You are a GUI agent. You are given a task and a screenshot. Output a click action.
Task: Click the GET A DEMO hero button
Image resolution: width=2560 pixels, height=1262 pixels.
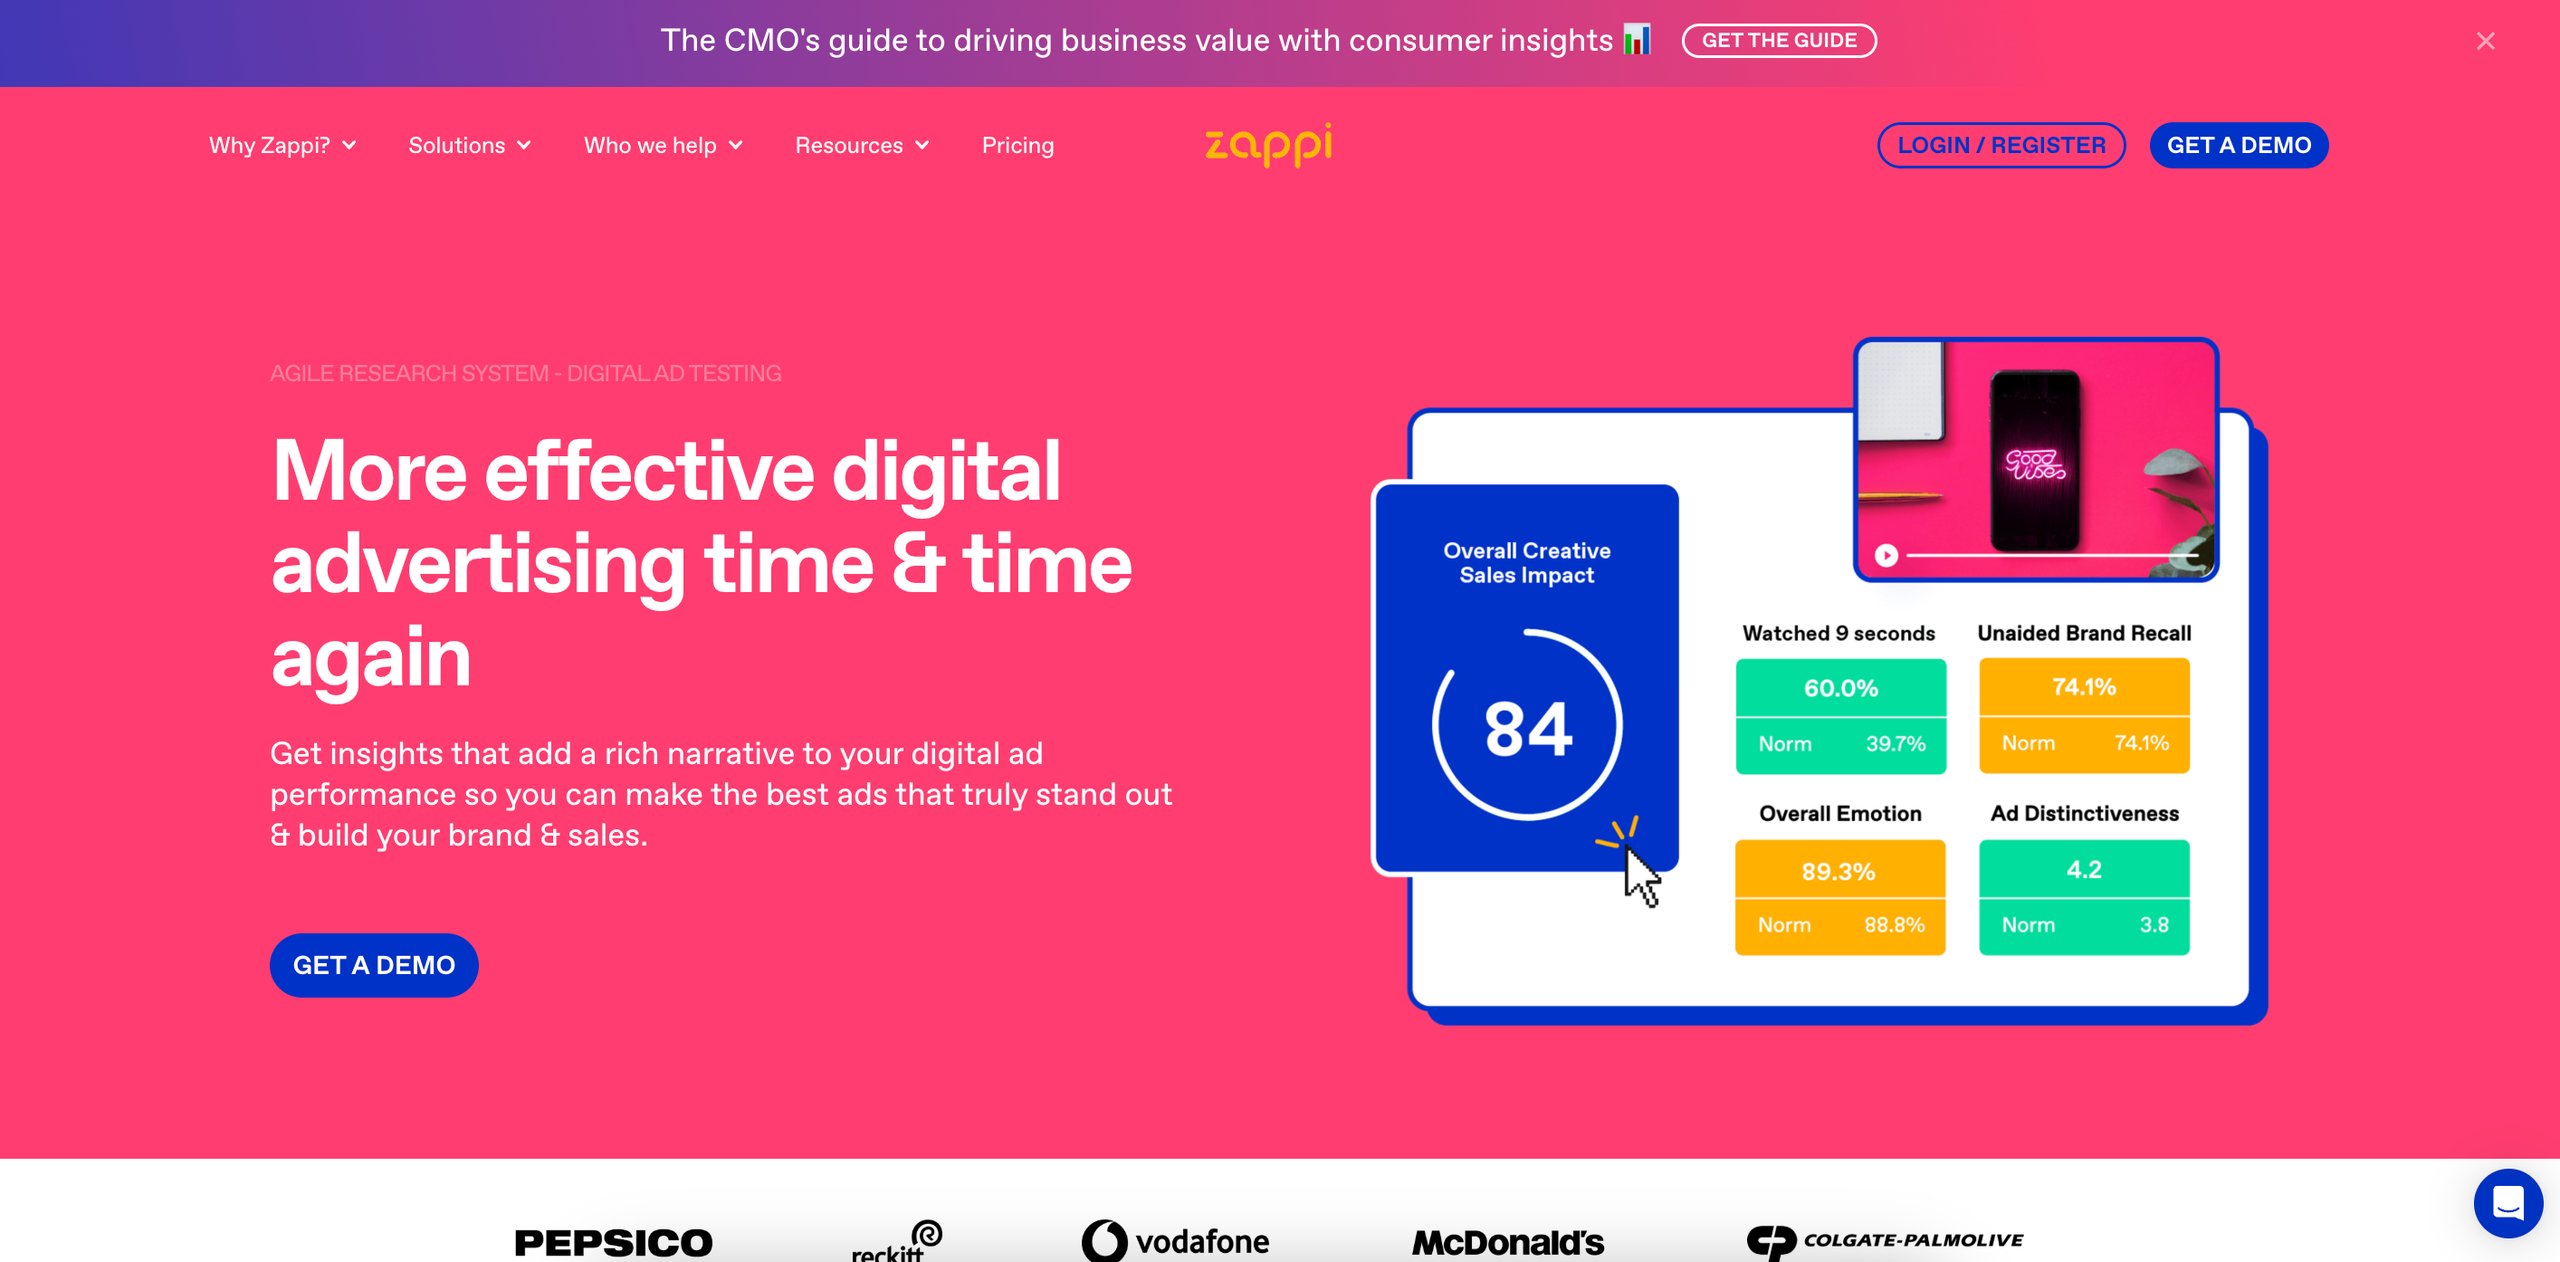pyautogui.click(x=374, y=965)
